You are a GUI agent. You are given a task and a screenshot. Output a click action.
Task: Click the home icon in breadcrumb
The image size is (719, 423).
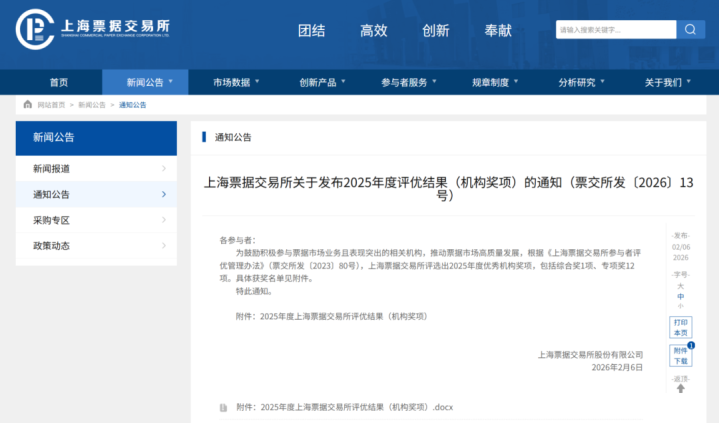pyautogui.click(x=28, y=104)
